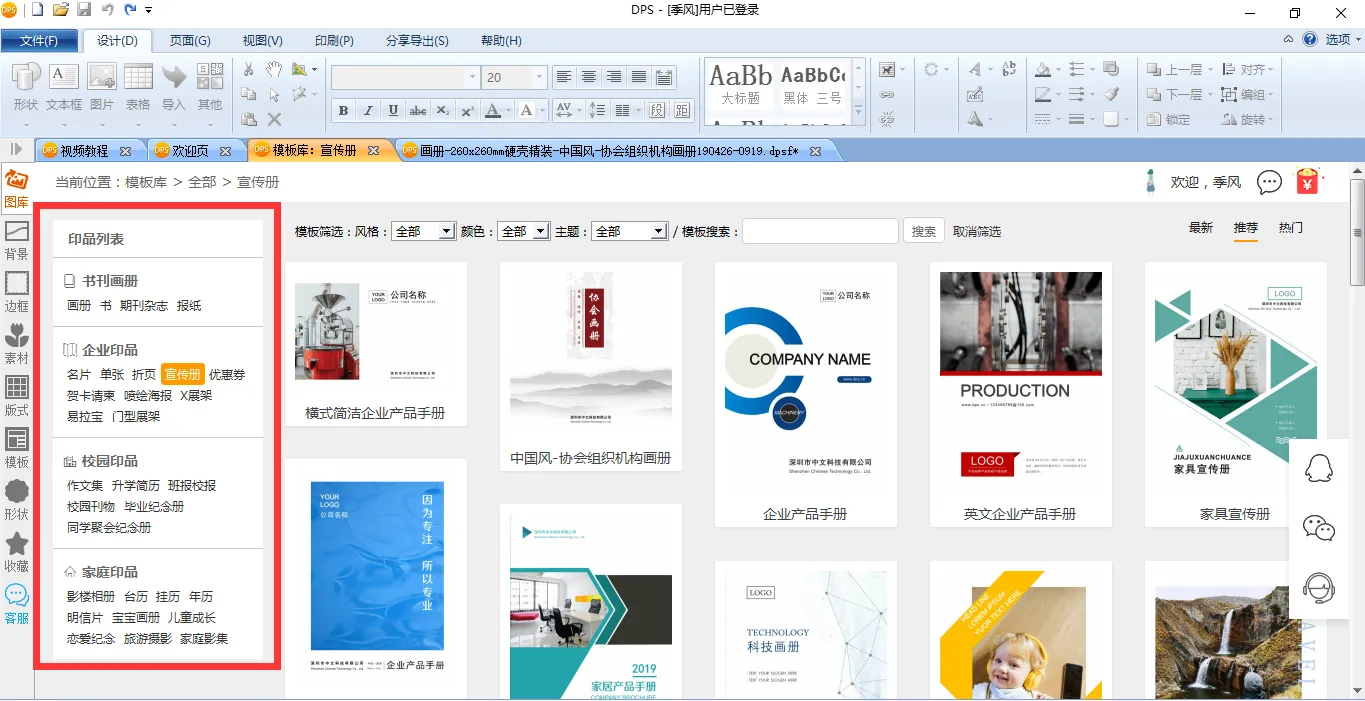Click the 表格 table insert icon
1365x701 pixels.
138,87
